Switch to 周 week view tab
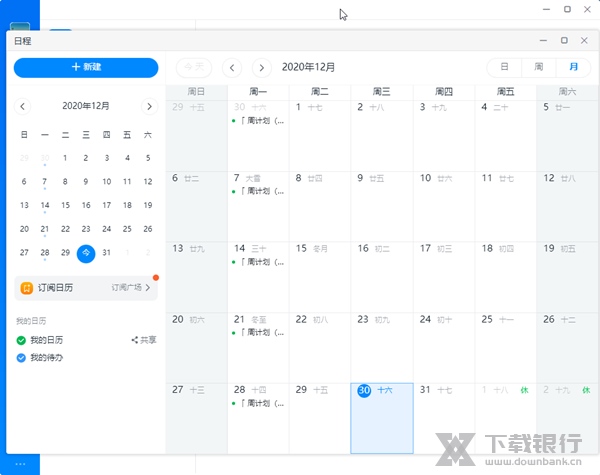 [x=539, y=67]
